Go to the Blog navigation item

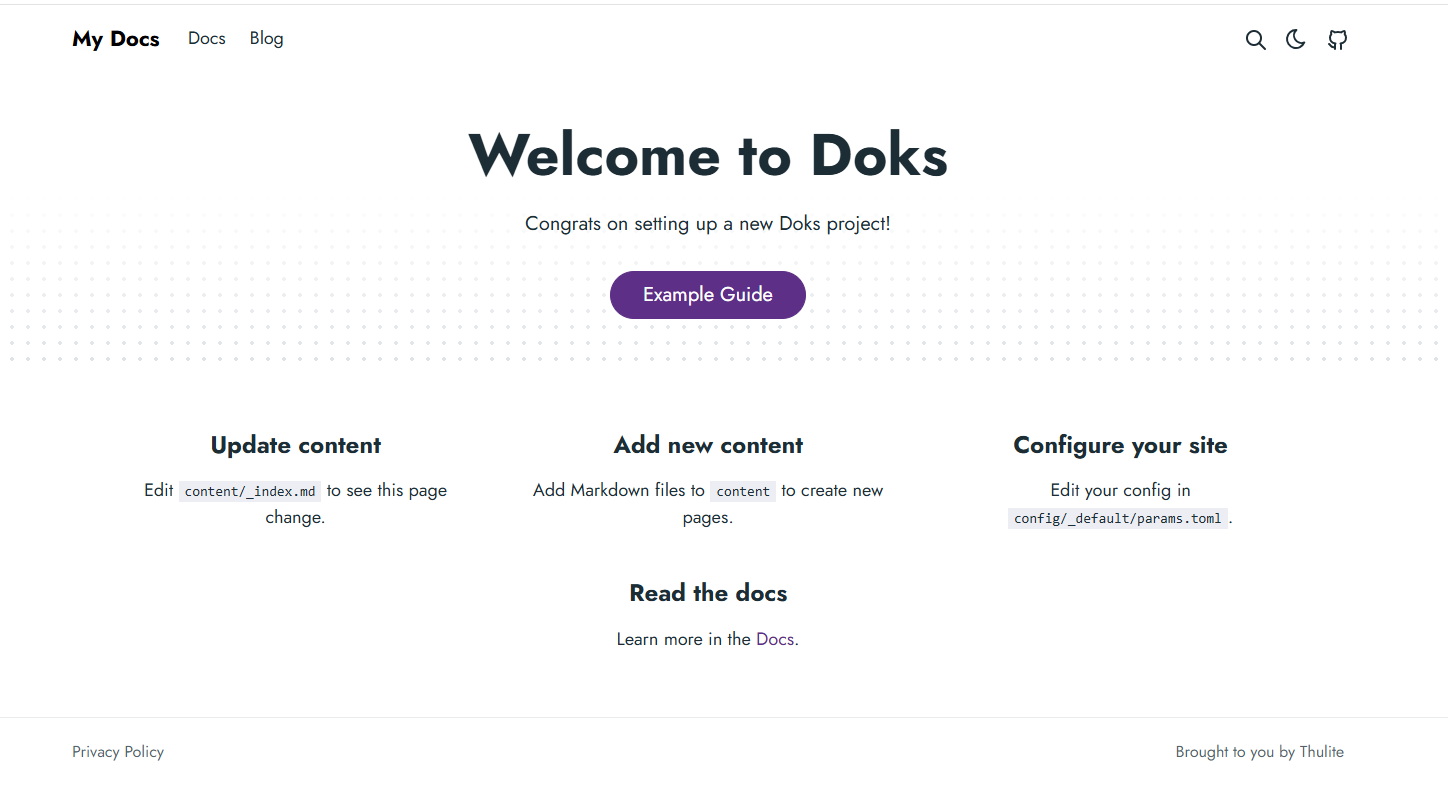(266, 39)
